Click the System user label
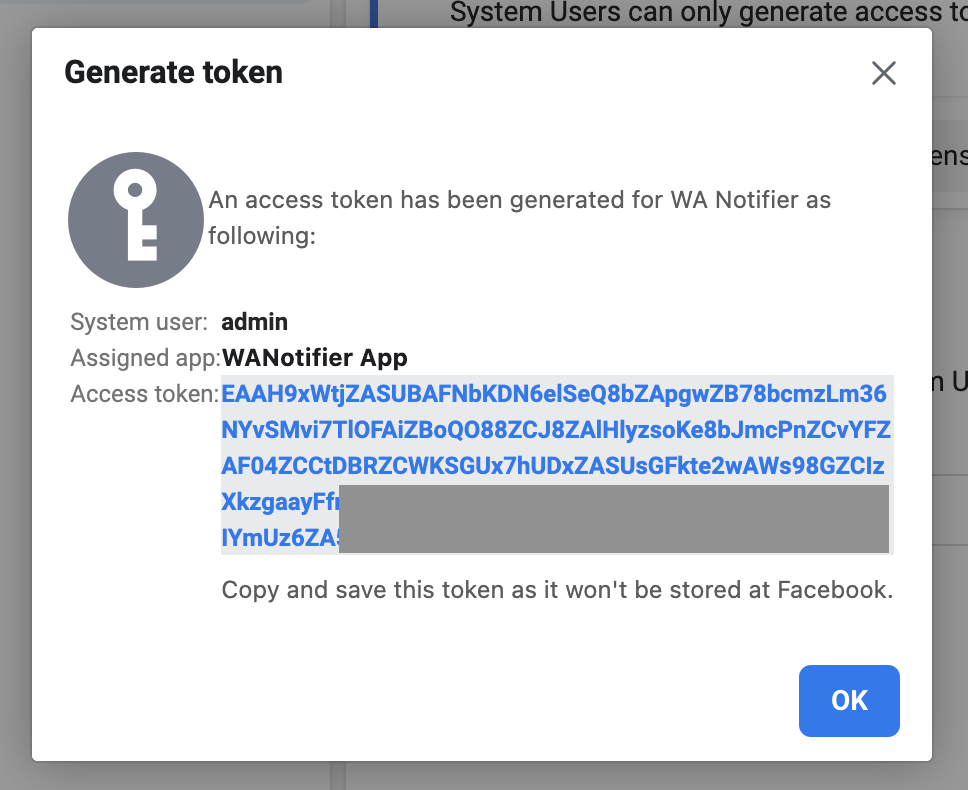The width and height of the screenshot is (968, 790). point(139,322)
